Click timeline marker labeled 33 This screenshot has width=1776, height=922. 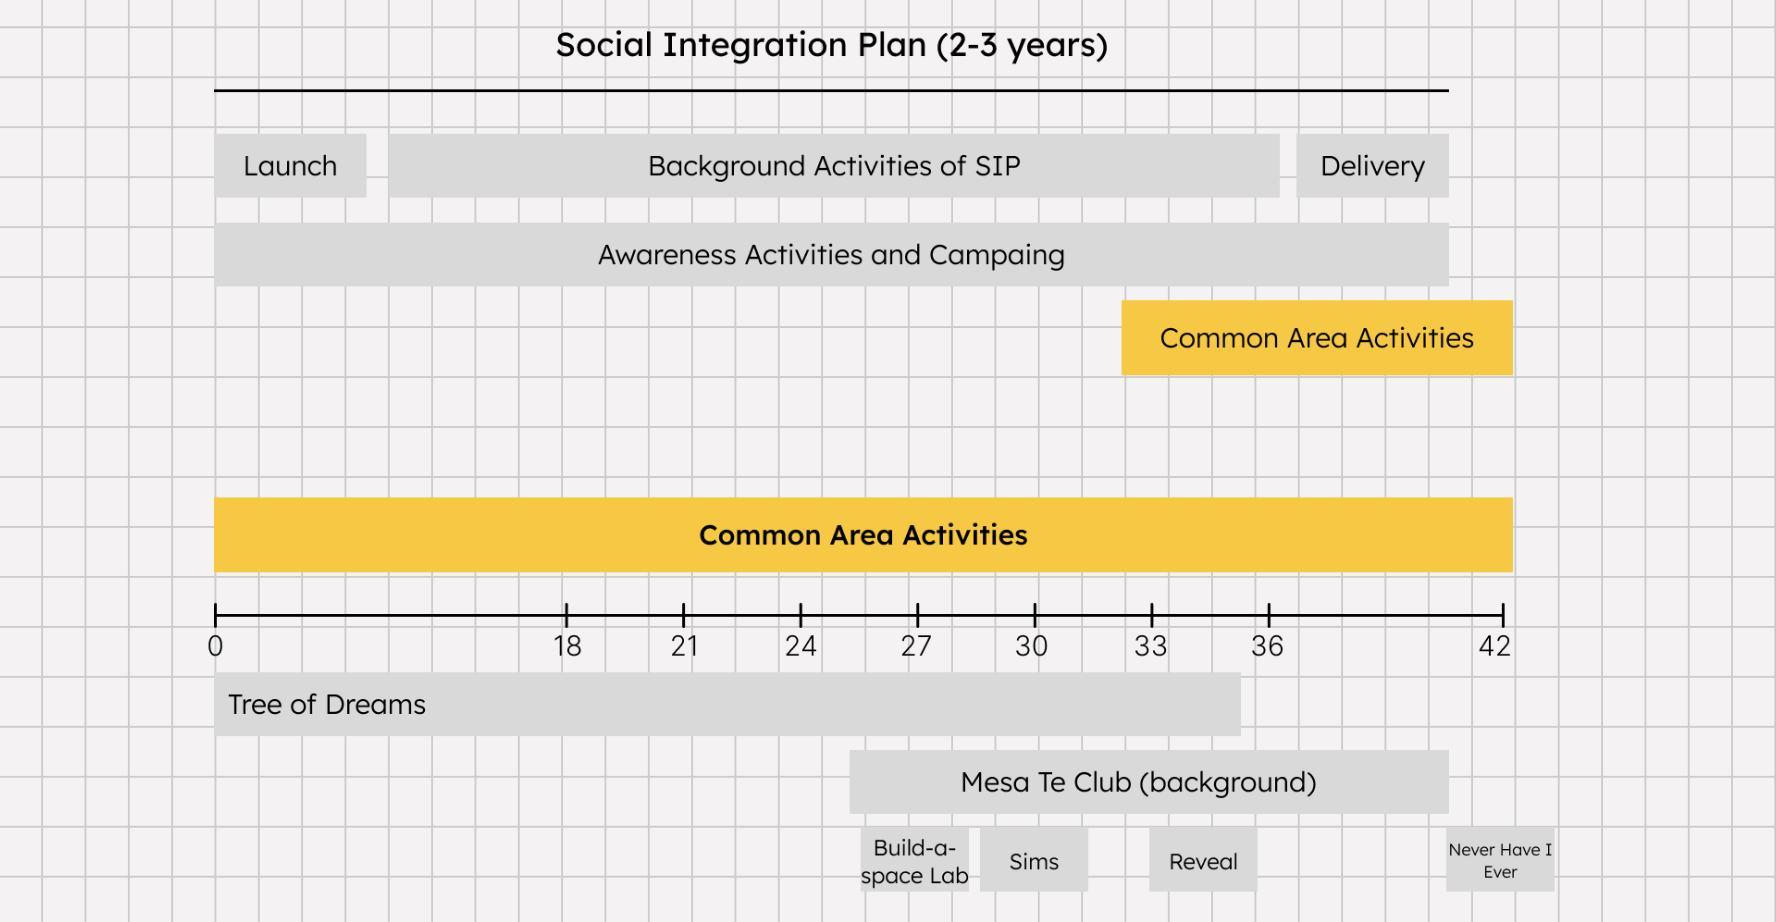click(1151, 646)
